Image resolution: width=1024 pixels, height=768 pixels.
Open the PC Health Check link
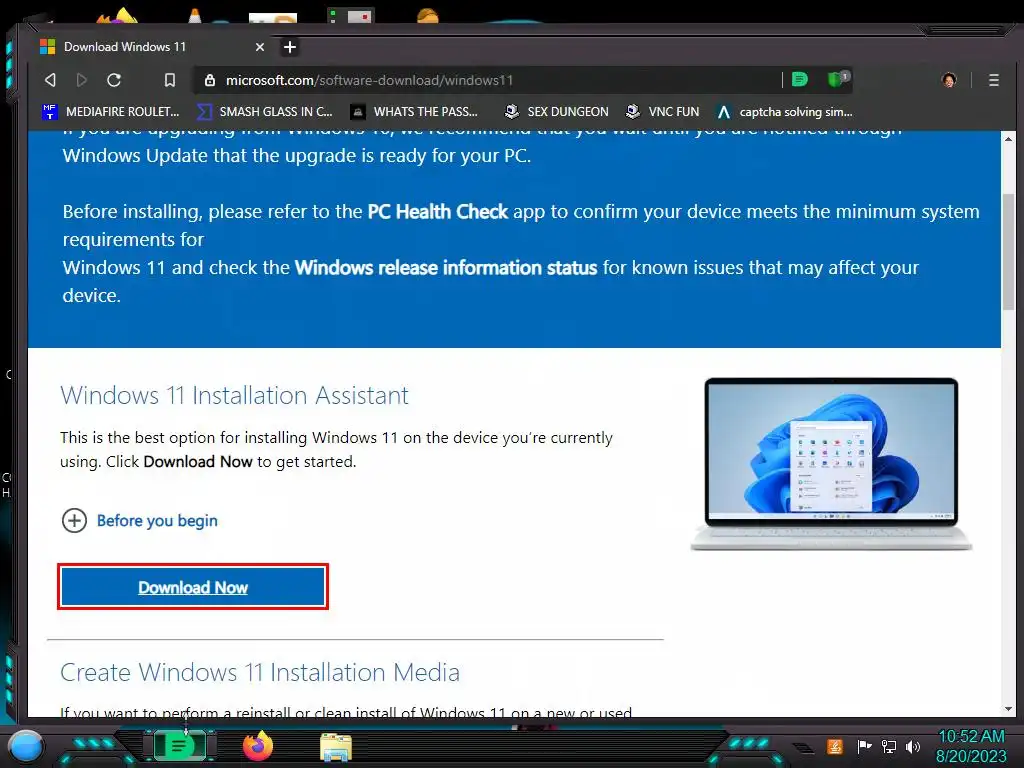pos(438,212)
